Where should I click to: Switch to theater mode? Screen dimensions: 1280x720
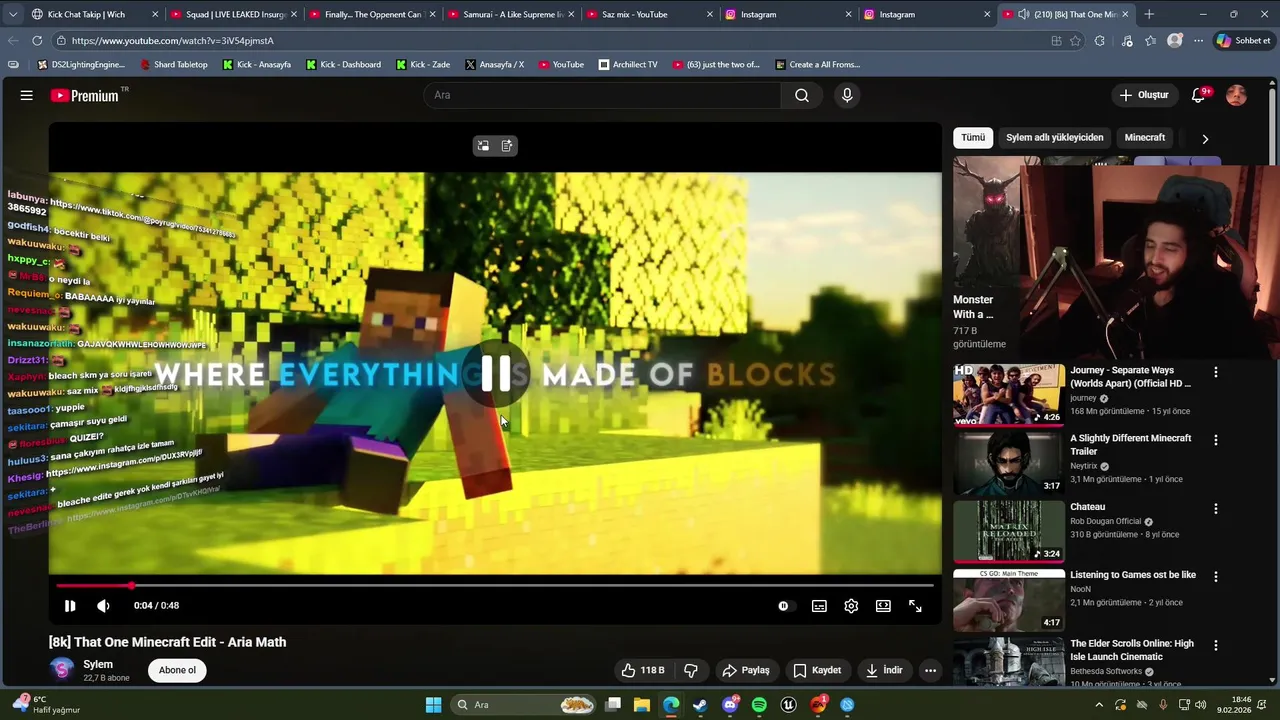click(x=883, y=606)
